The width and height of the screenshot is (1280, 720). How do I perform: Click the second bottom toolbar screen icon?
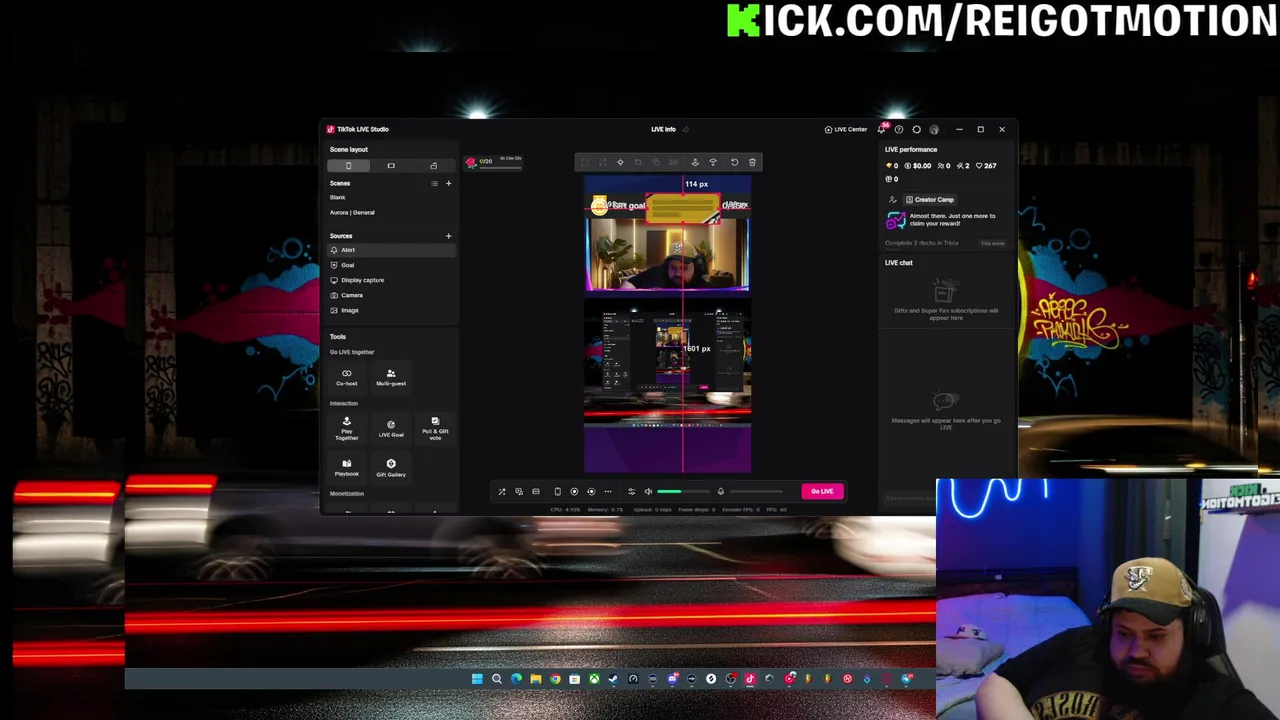click(519, 491)
